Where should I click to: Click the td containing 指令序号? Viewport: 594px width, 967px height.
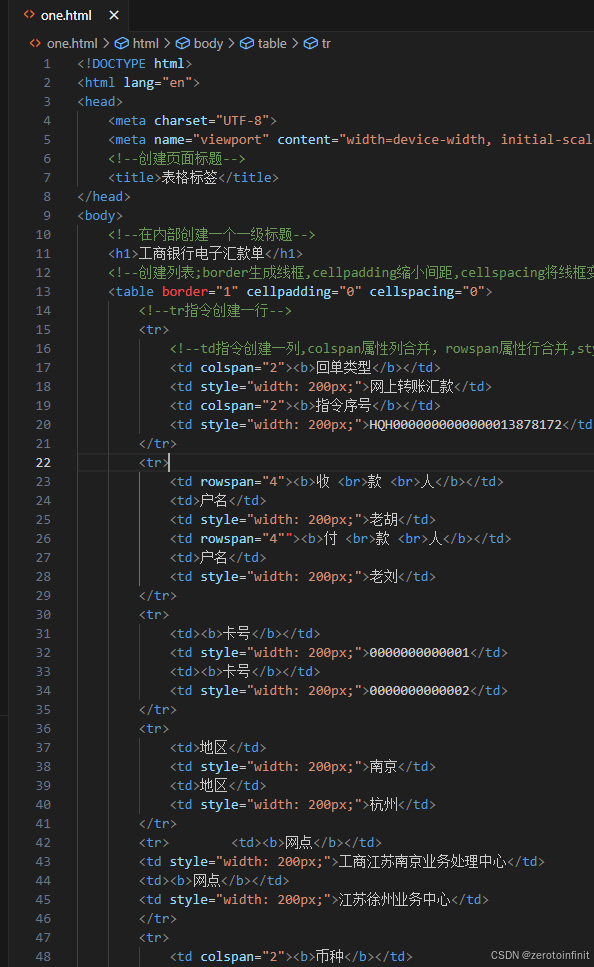point(305,406)
